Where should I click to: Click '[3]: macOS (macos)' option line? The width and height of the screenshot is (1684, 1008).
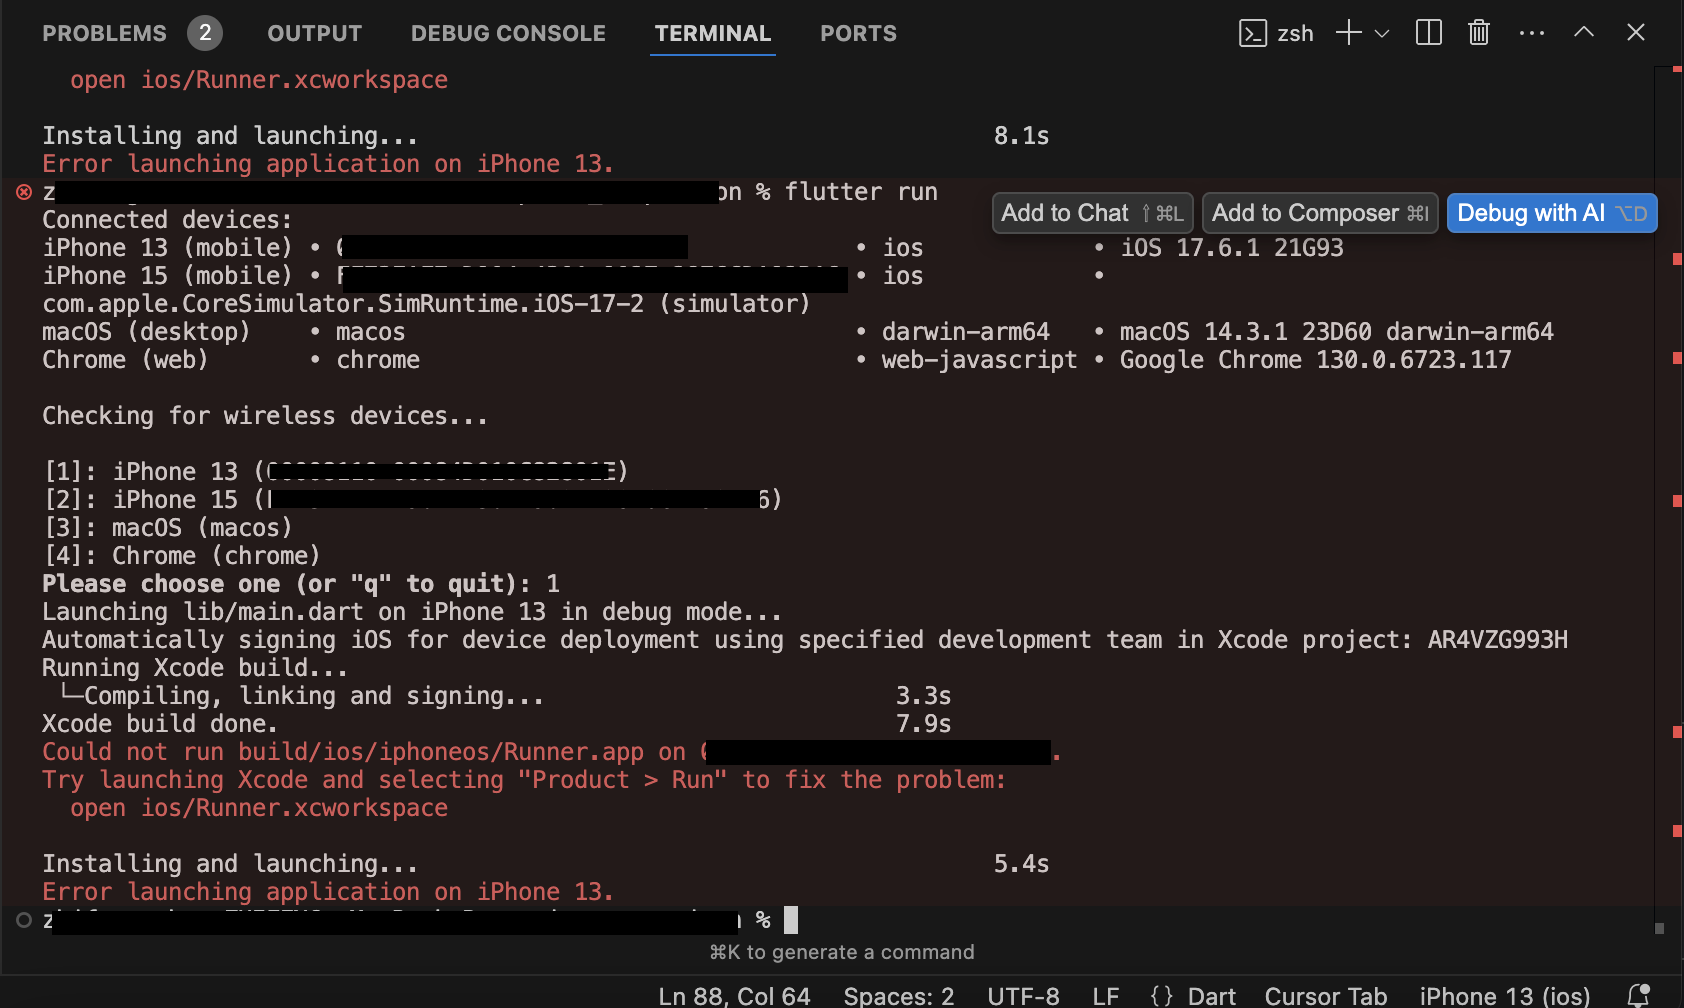point(168,527)
